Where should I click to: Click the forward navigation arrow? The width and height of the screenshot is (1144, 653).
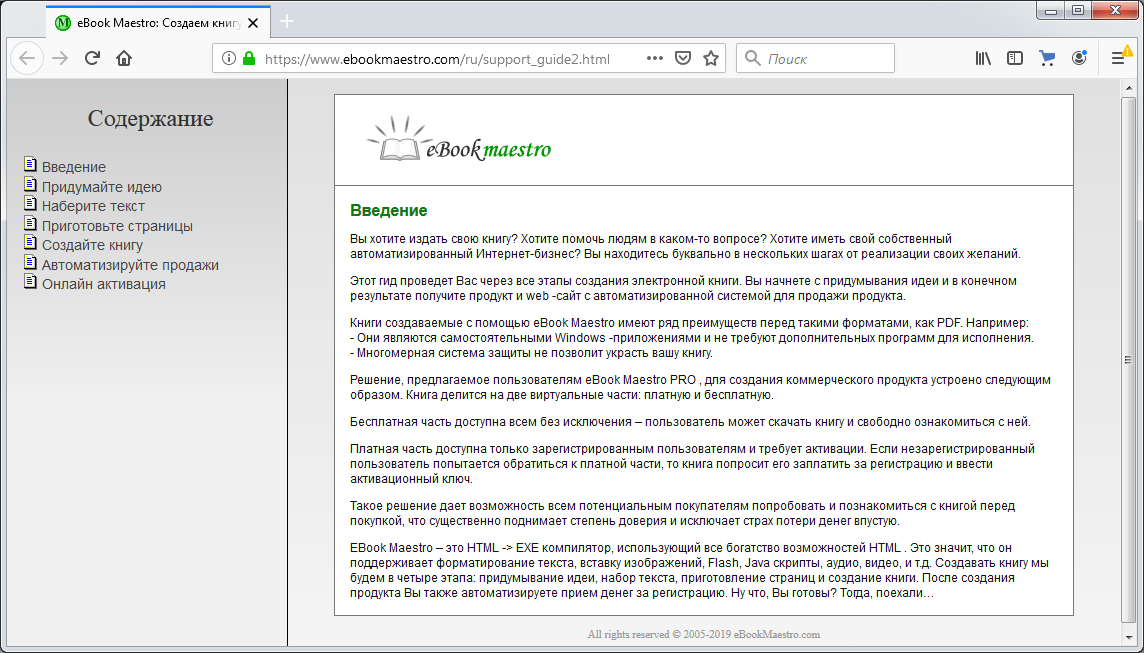pos(60,58)
